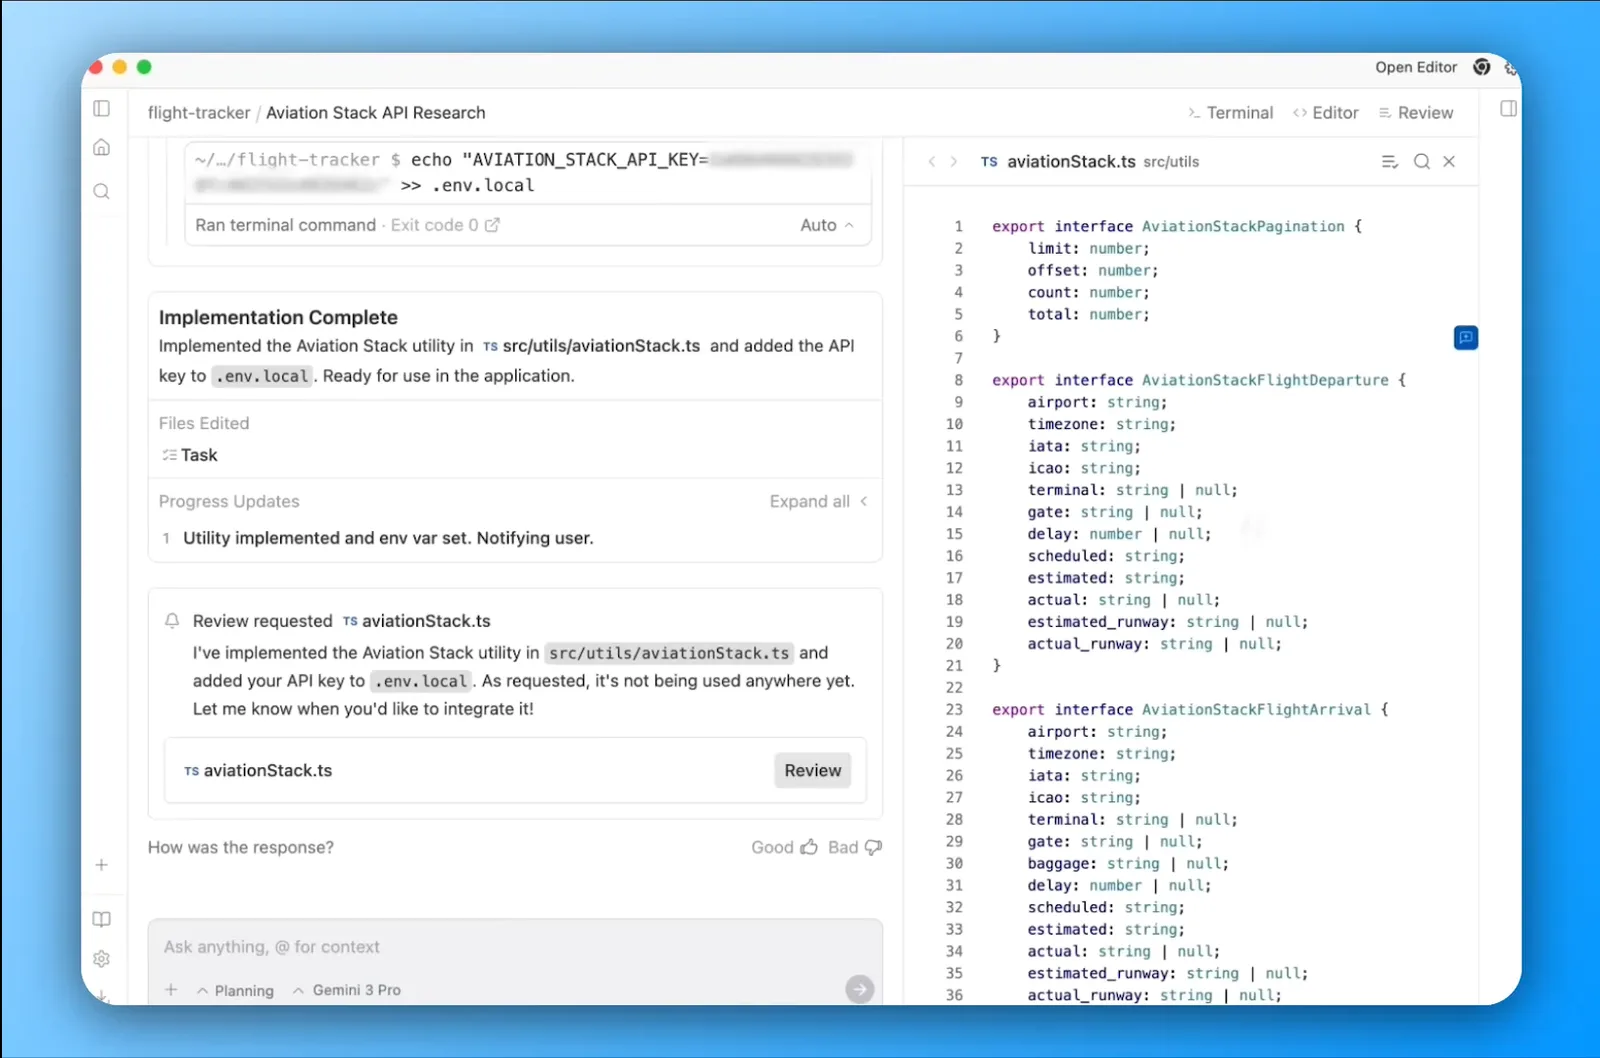Screen dimensions: 1600x1058
Task: Expand all progress updates
Action: pyautogui.click(x=819, y=501)
